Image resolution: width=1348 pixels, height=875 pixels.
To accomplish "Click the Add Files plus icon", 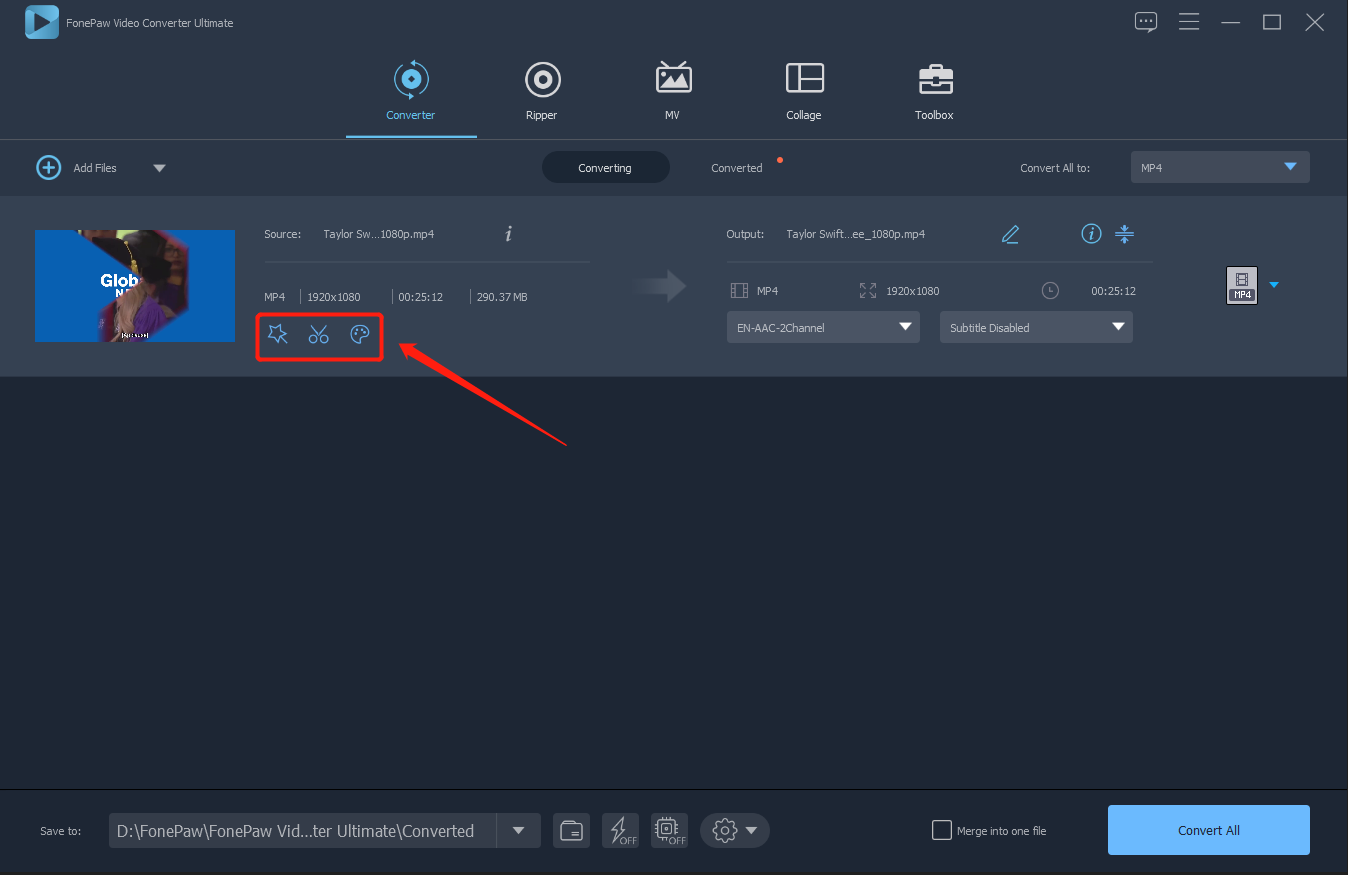I will tap(49, 167).
